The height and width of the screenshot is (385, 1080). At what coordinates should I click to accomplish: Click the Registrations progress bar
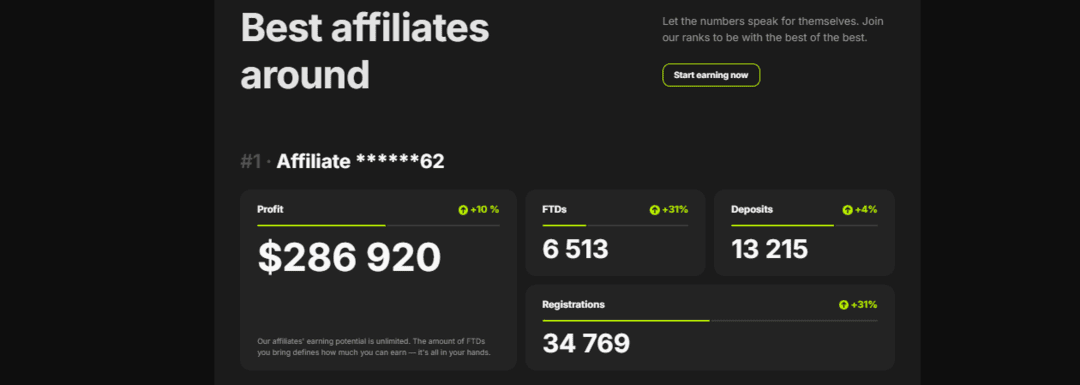click(710, 320)
